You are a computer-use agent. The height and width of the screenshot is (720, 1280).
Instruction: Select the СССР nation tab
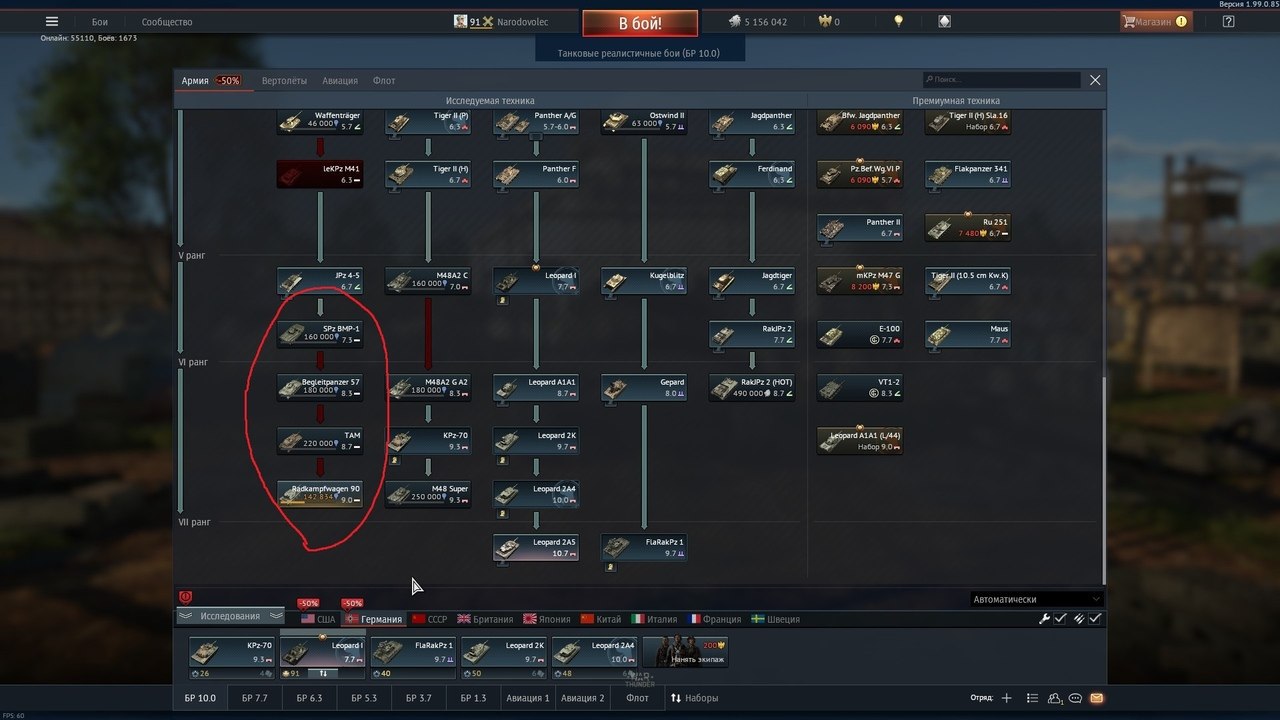coord(430,619)
